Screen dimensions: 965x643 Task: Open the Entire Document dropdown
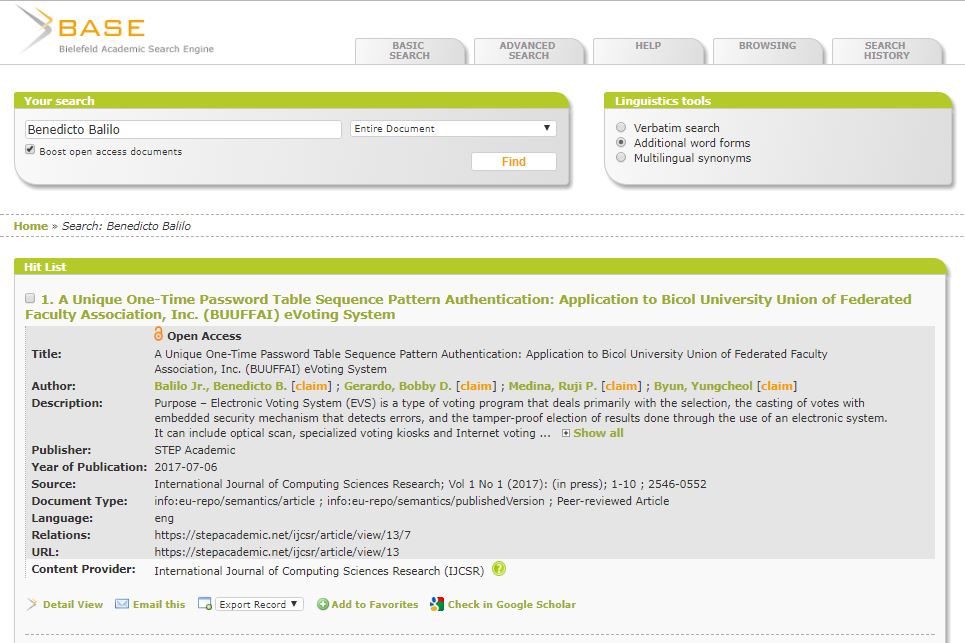pyautogui.click(x=453, y=129)
